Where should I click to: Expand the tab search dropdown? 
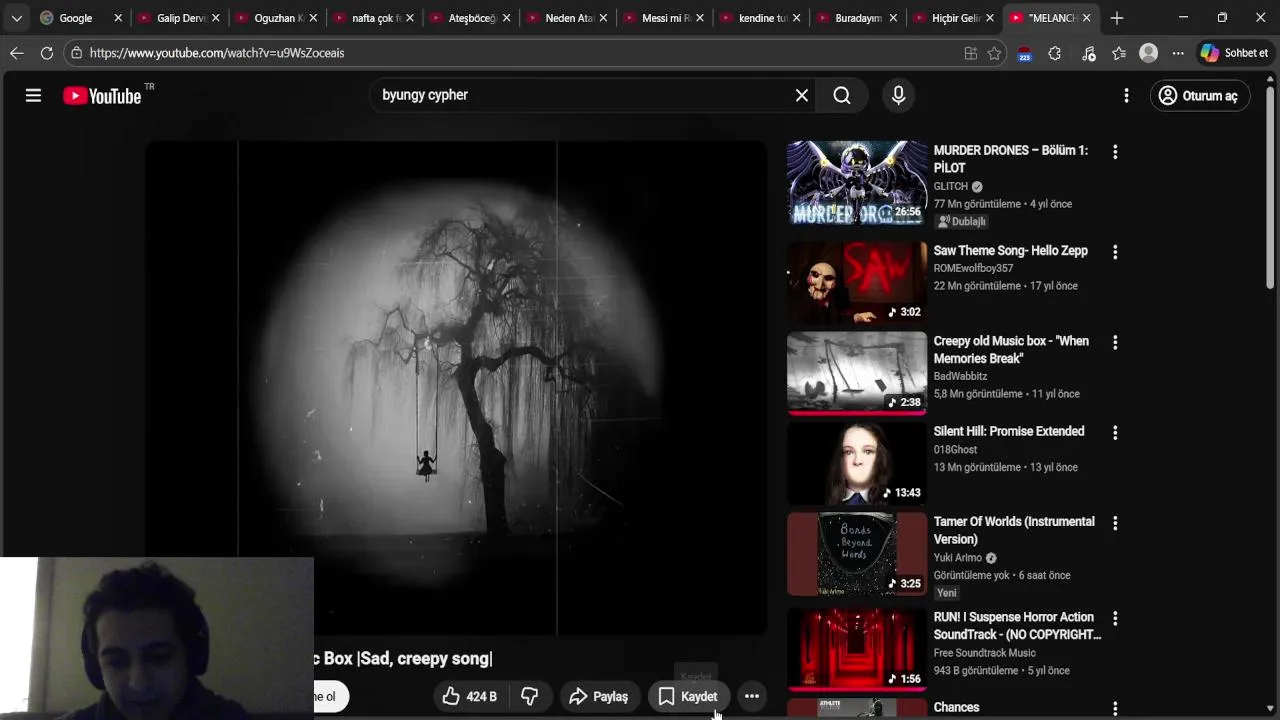click(x=16, y=18)
